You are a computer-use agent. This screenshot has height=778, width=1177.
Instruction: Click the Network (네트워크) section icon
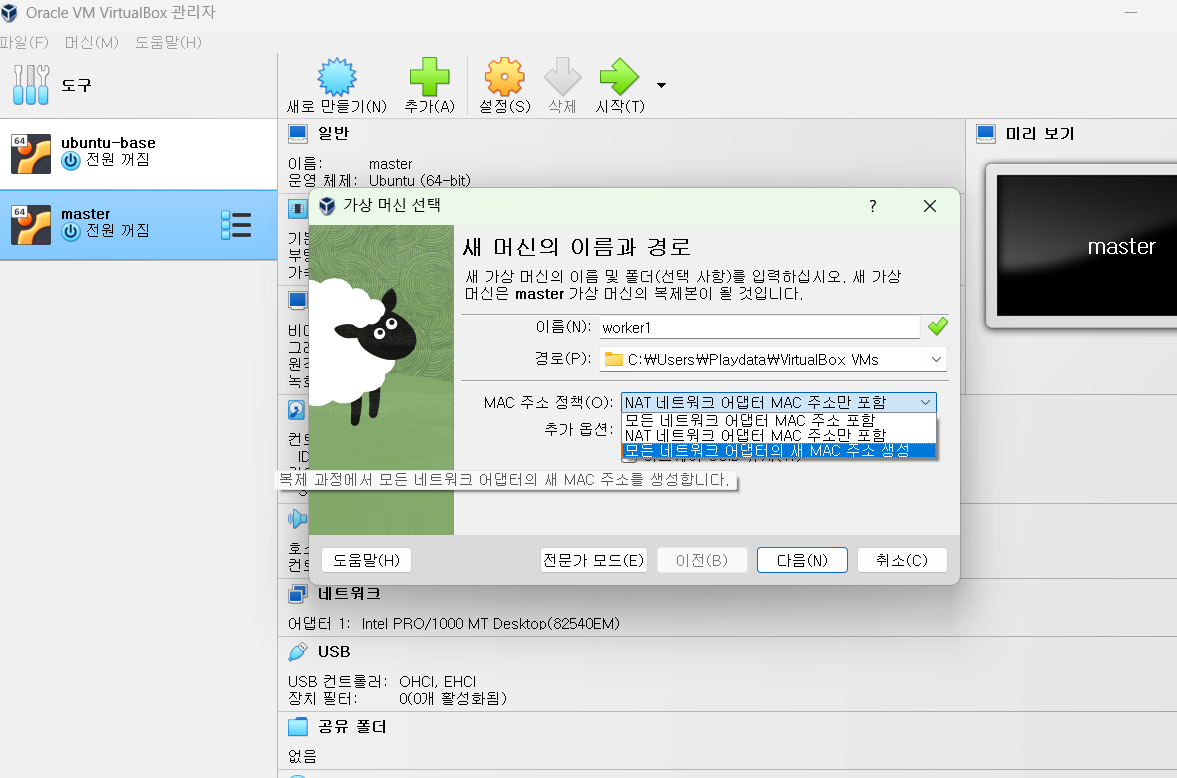(x=298, y=594)
